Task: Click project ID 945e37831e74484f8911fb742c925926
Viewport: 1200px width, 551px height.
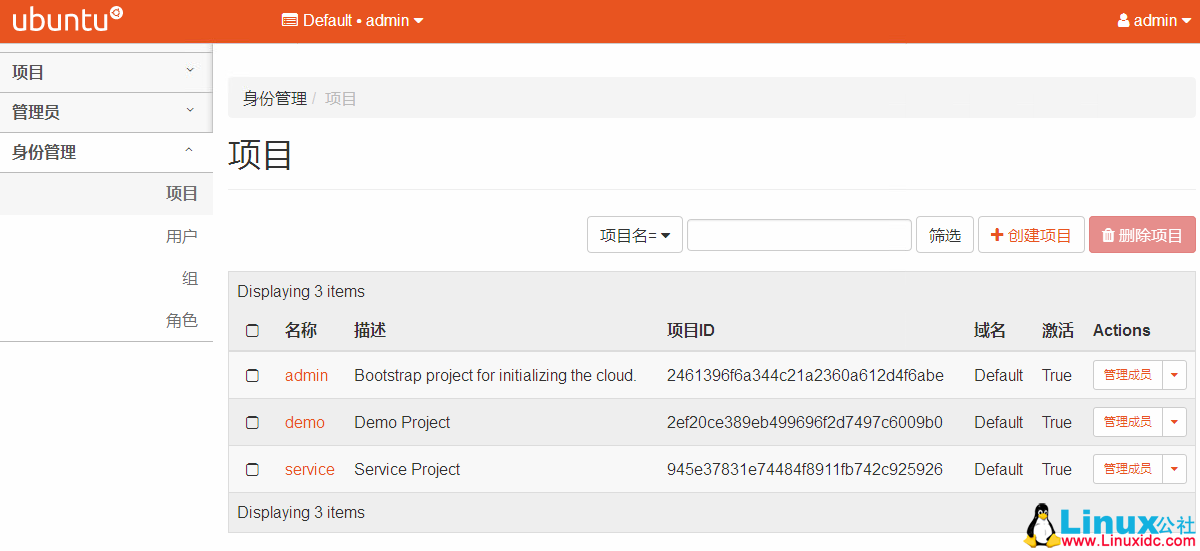Action: pos(805,469)
